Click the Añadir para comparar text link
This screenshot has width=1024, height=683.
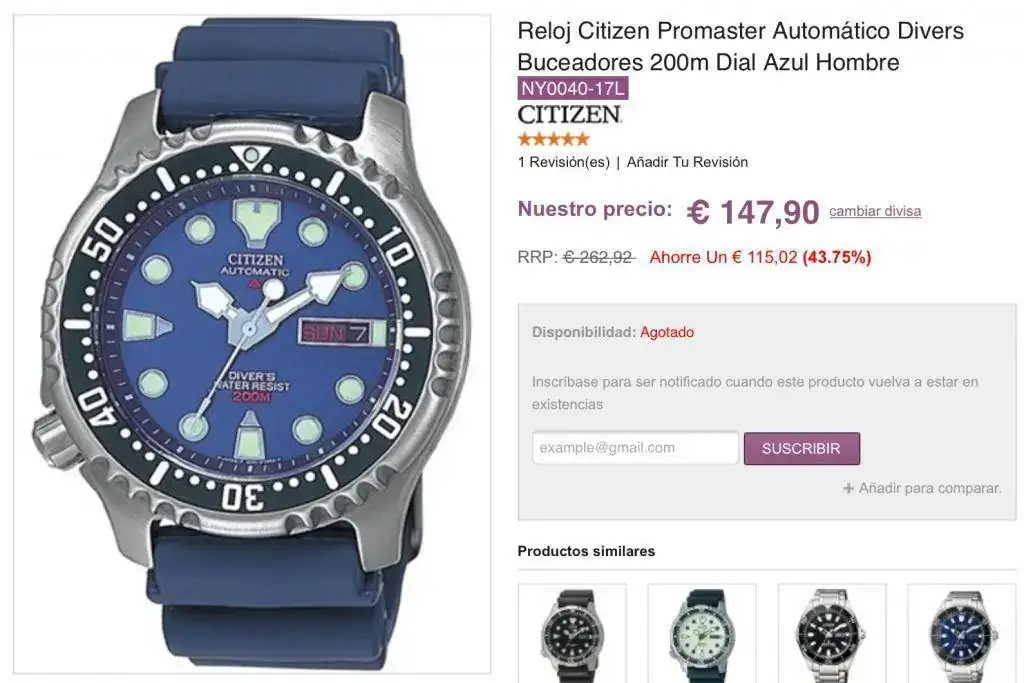point(930,488)
